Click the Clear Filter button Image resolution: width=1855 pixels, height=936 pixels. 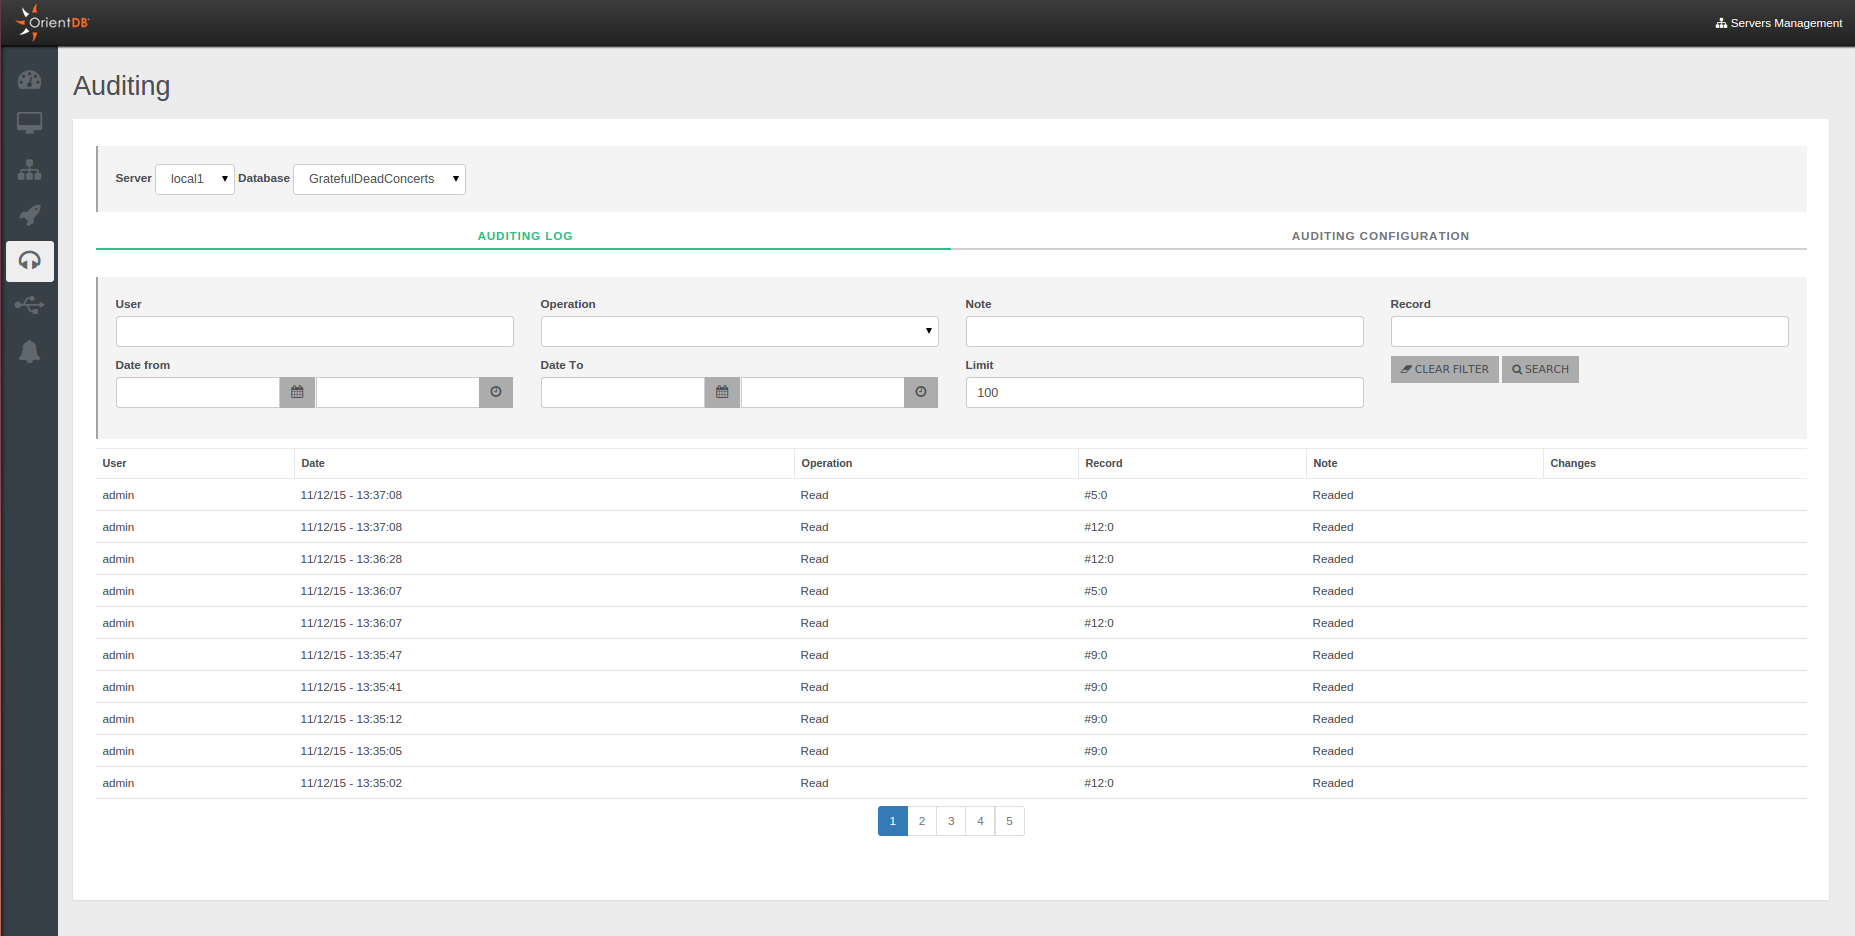(x=1444, y=369)
